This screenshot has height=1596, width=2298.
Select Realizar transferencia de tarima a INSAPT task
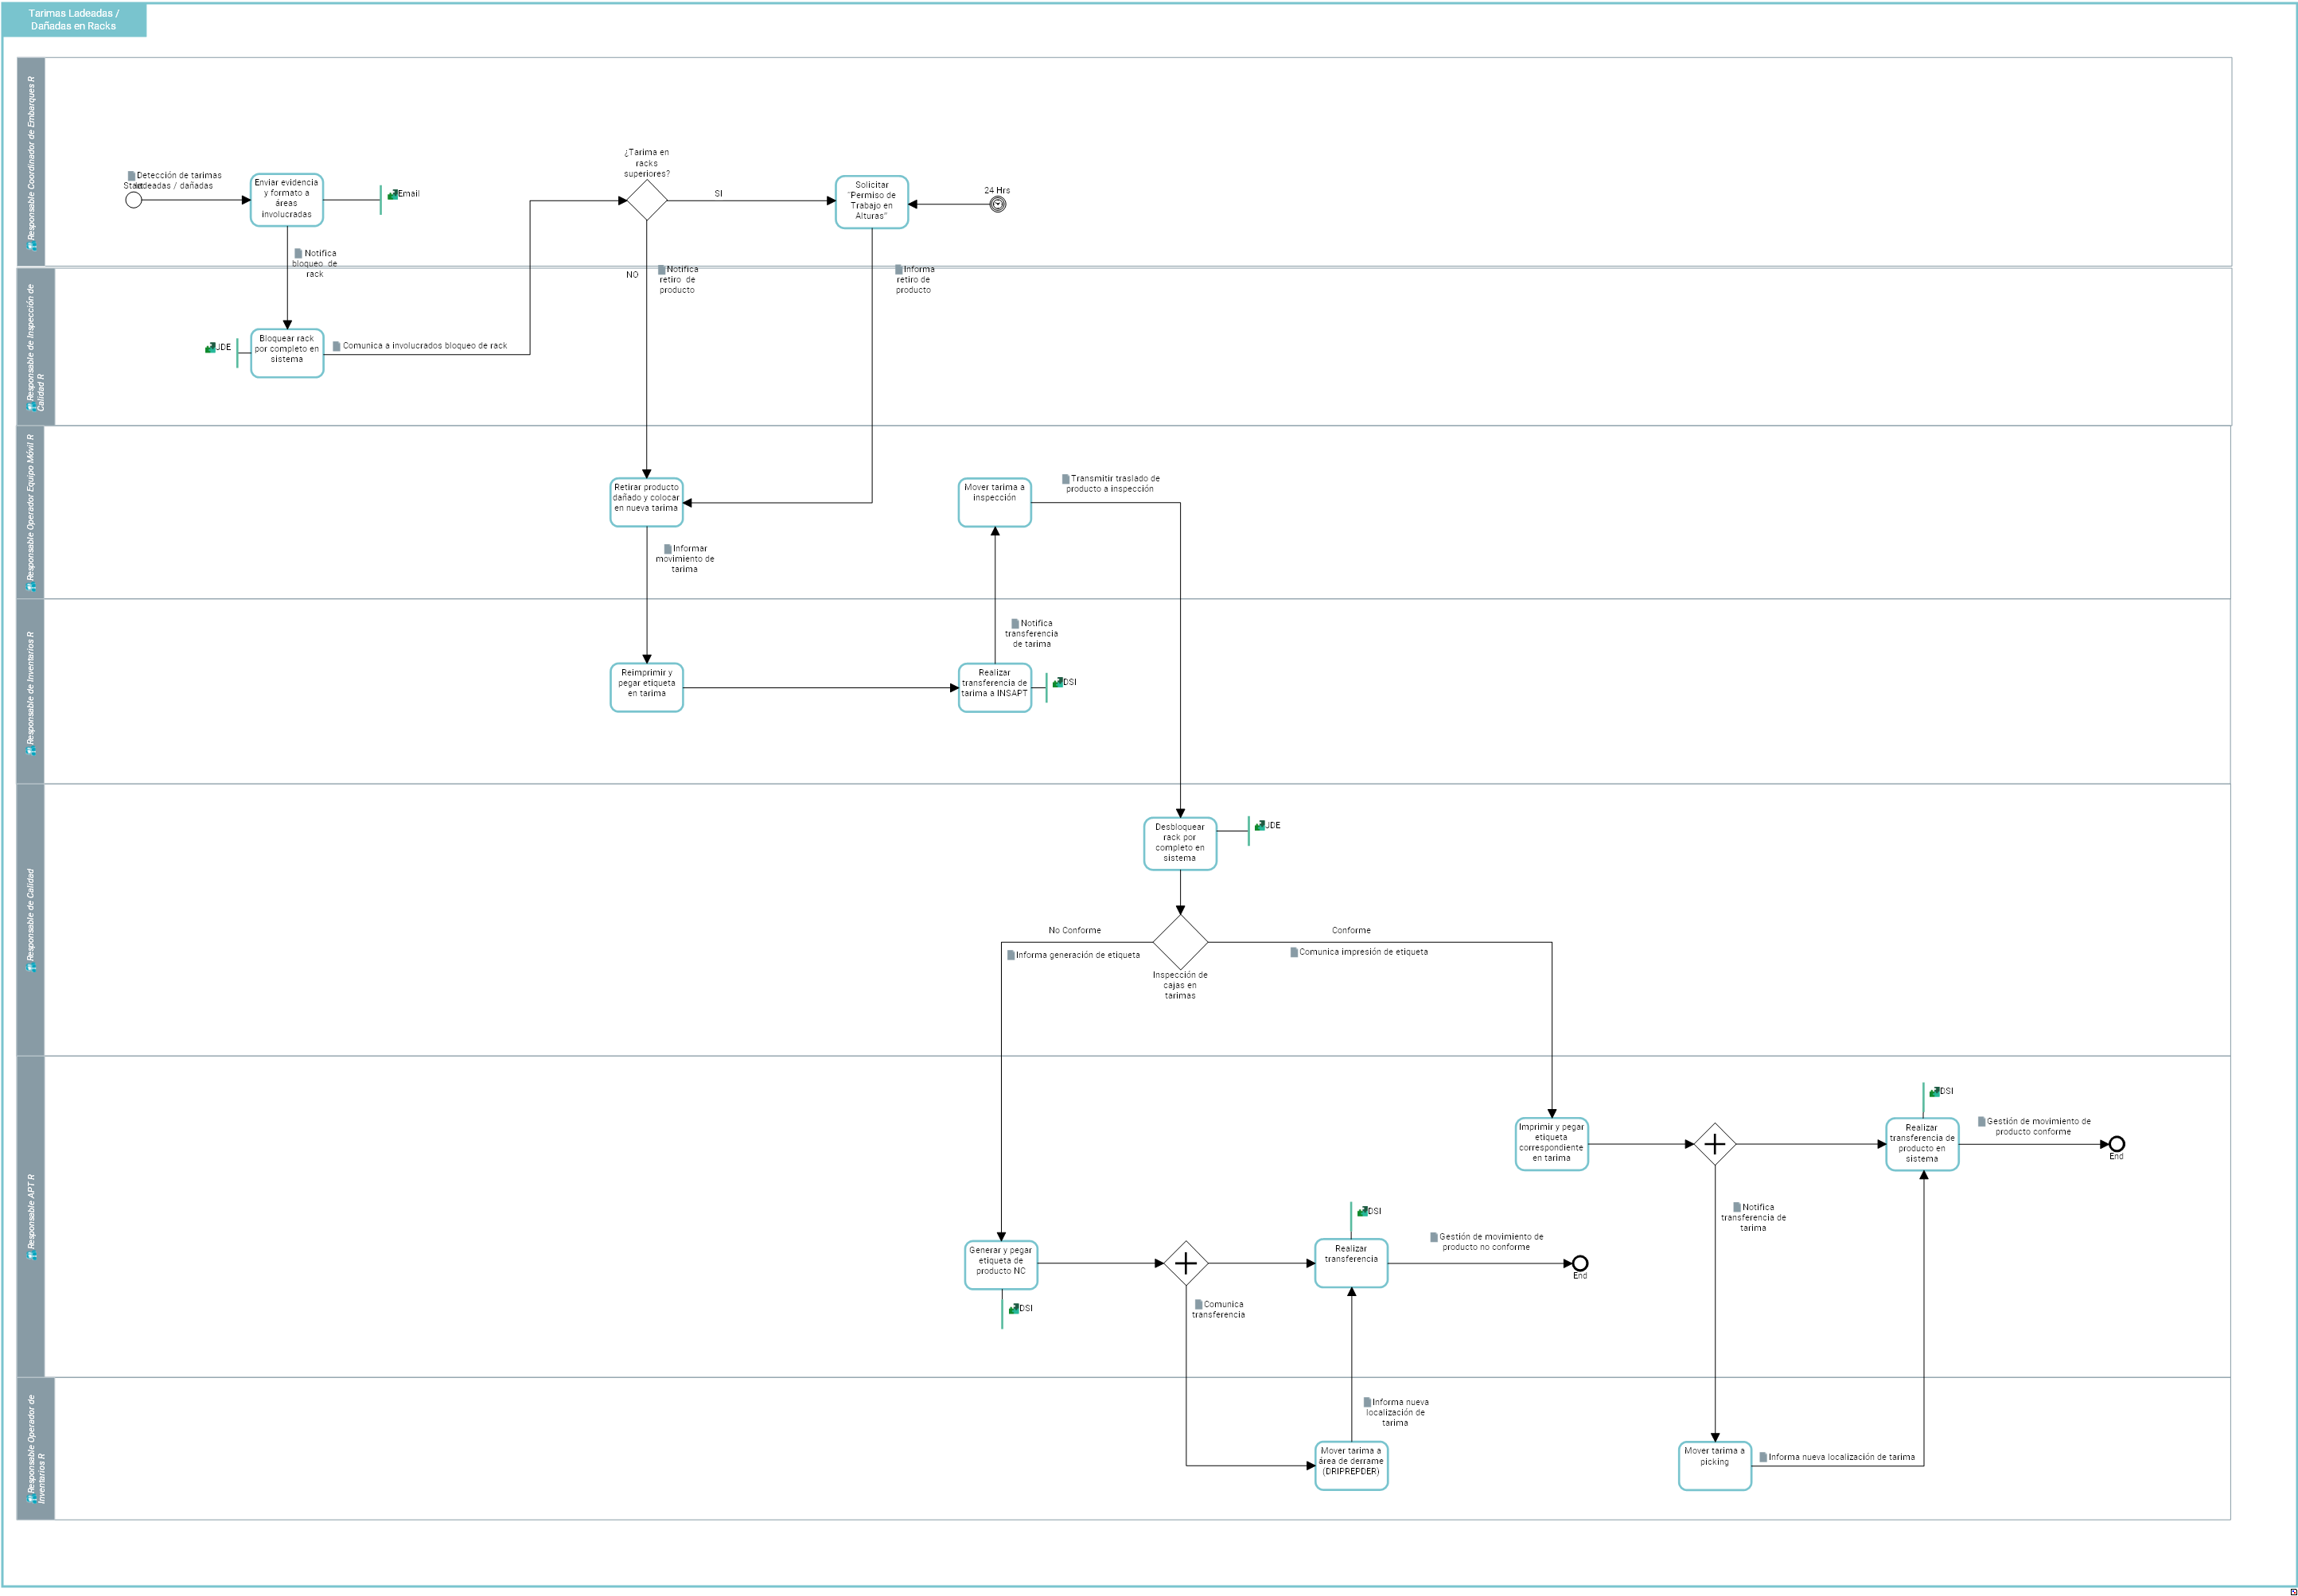995,688
